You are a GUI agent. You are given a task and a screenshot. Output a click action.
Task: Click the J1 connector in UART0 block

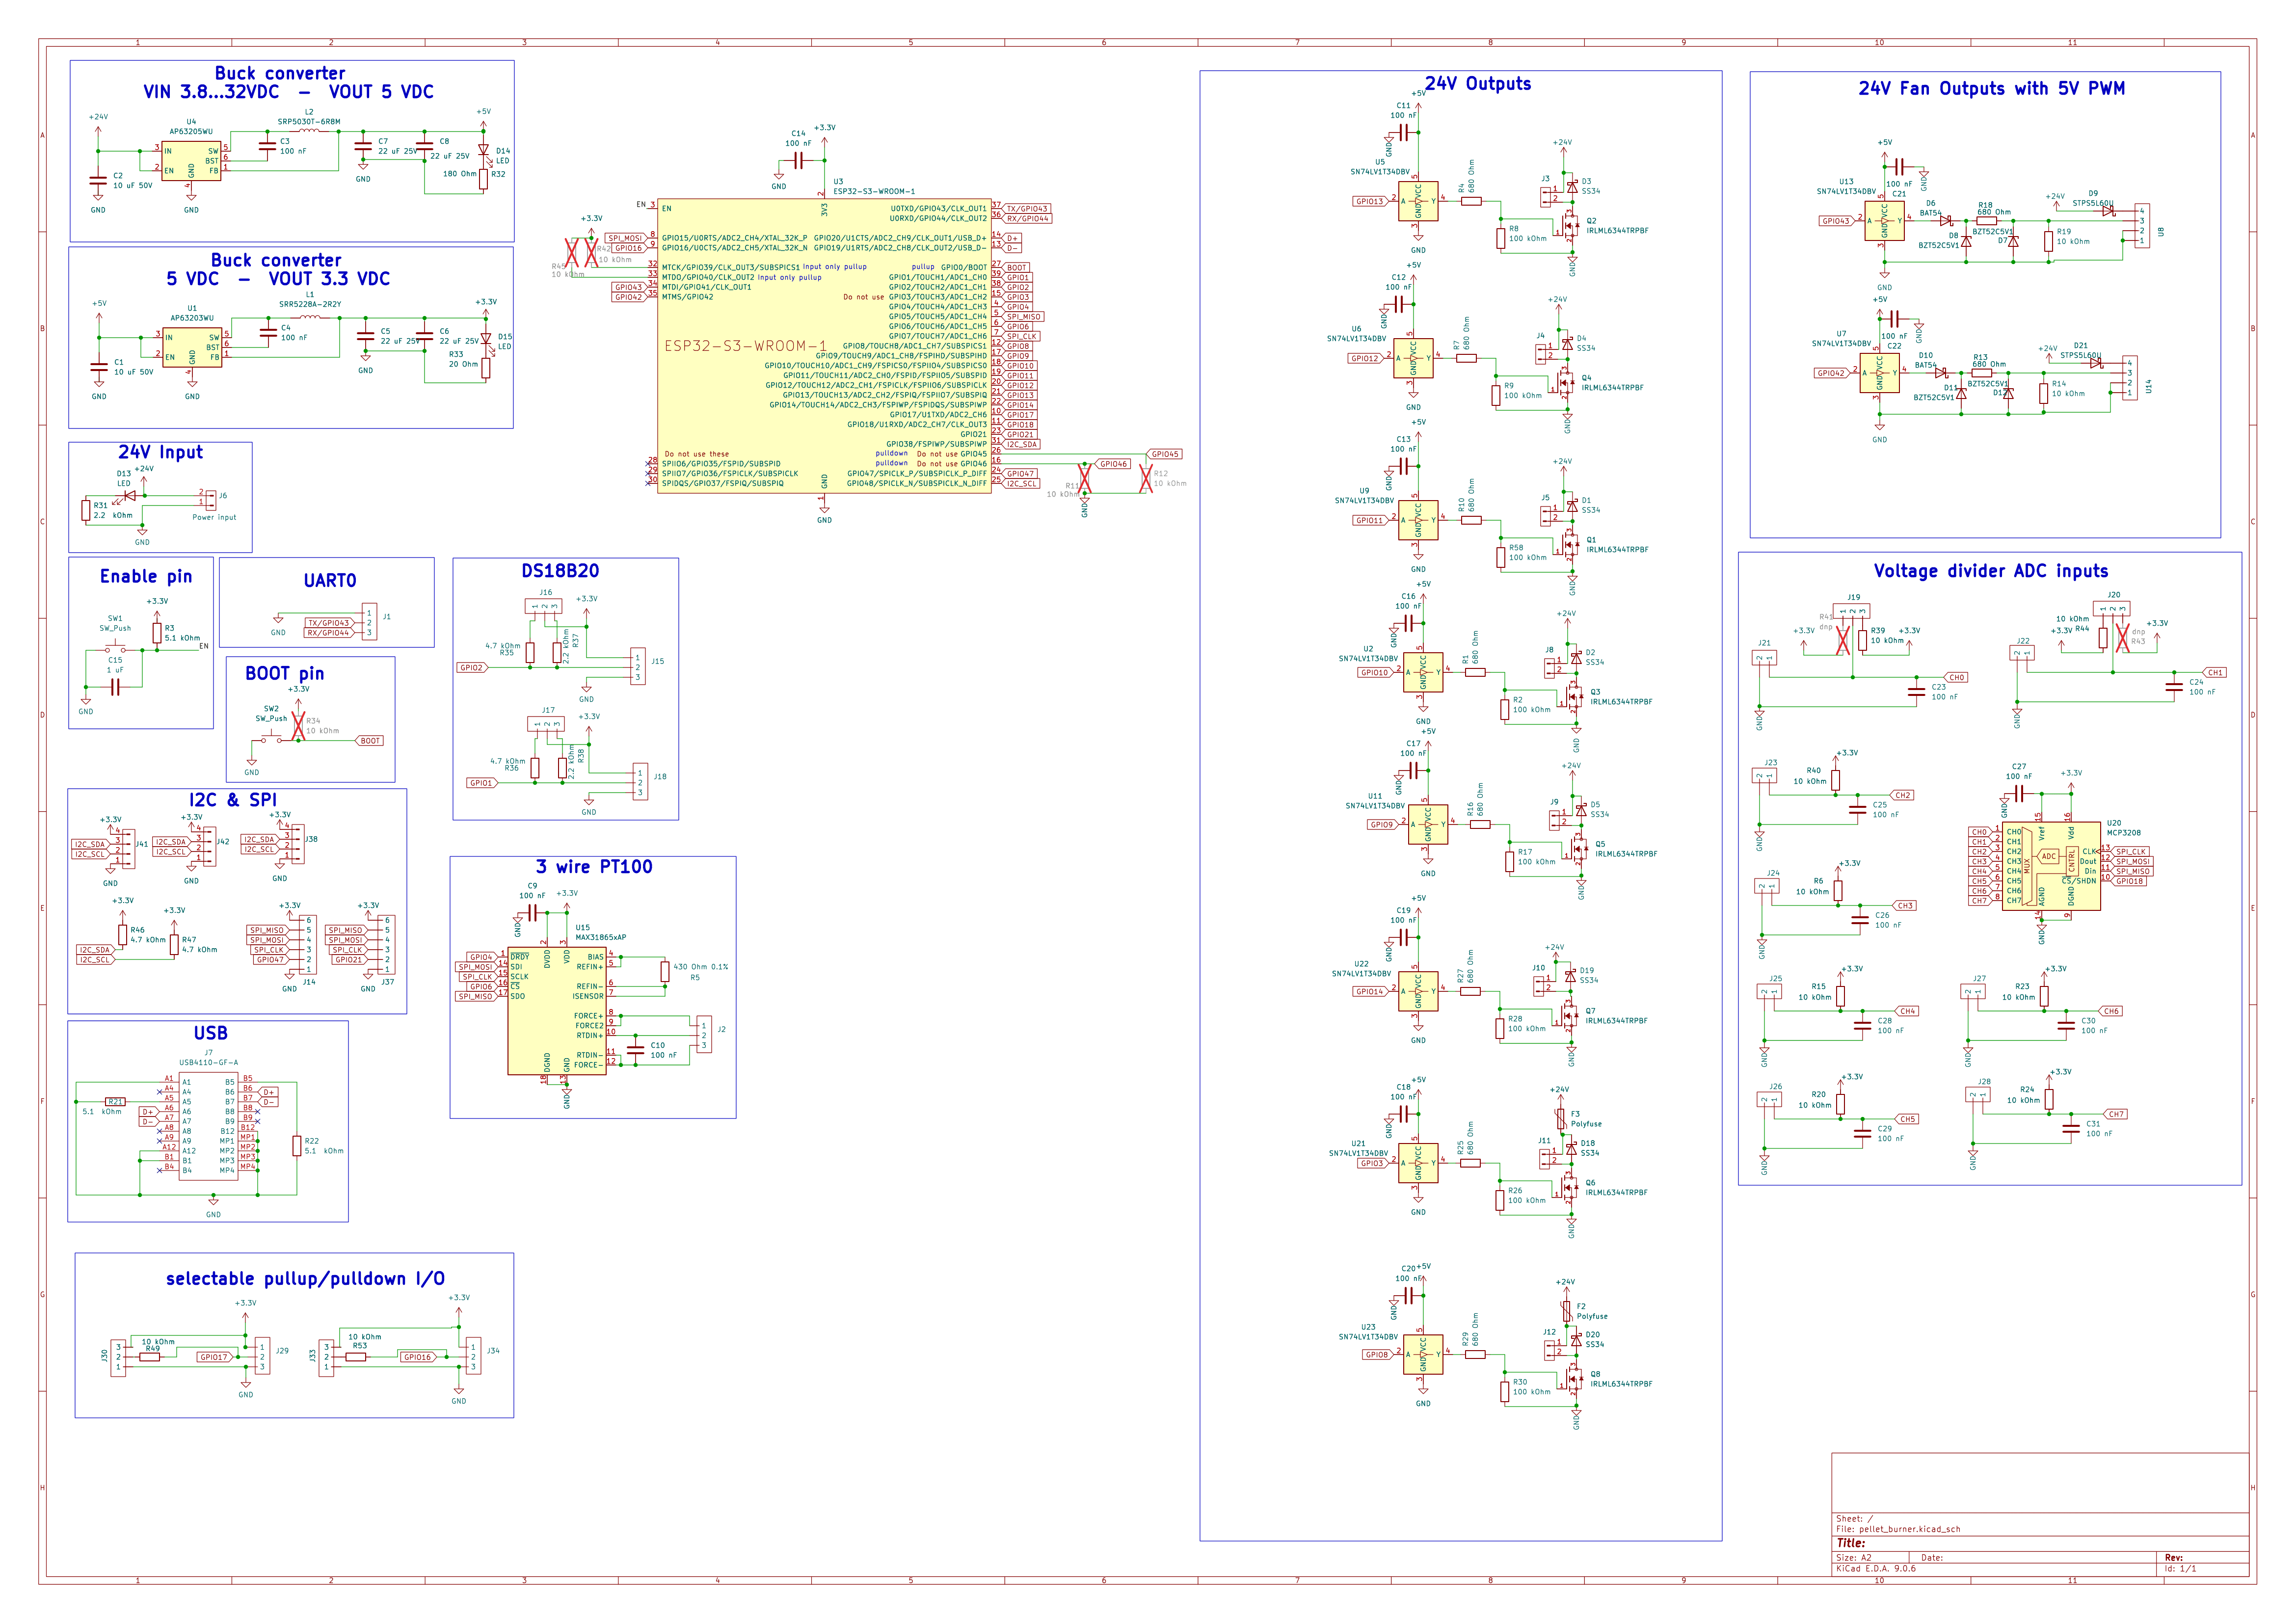point(369,622)
